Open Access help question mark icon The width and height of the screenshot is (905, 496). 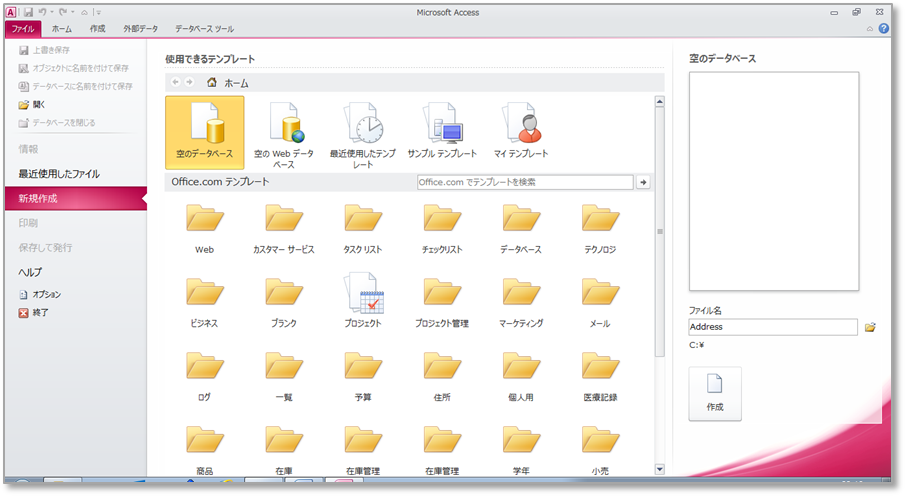coord(884,28)
